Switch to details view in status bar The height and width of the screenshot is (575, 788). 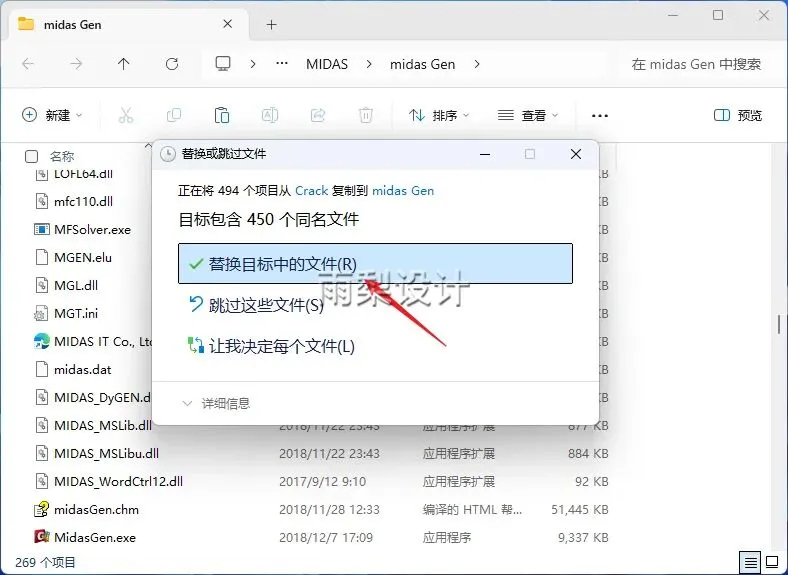pos(750,562)
